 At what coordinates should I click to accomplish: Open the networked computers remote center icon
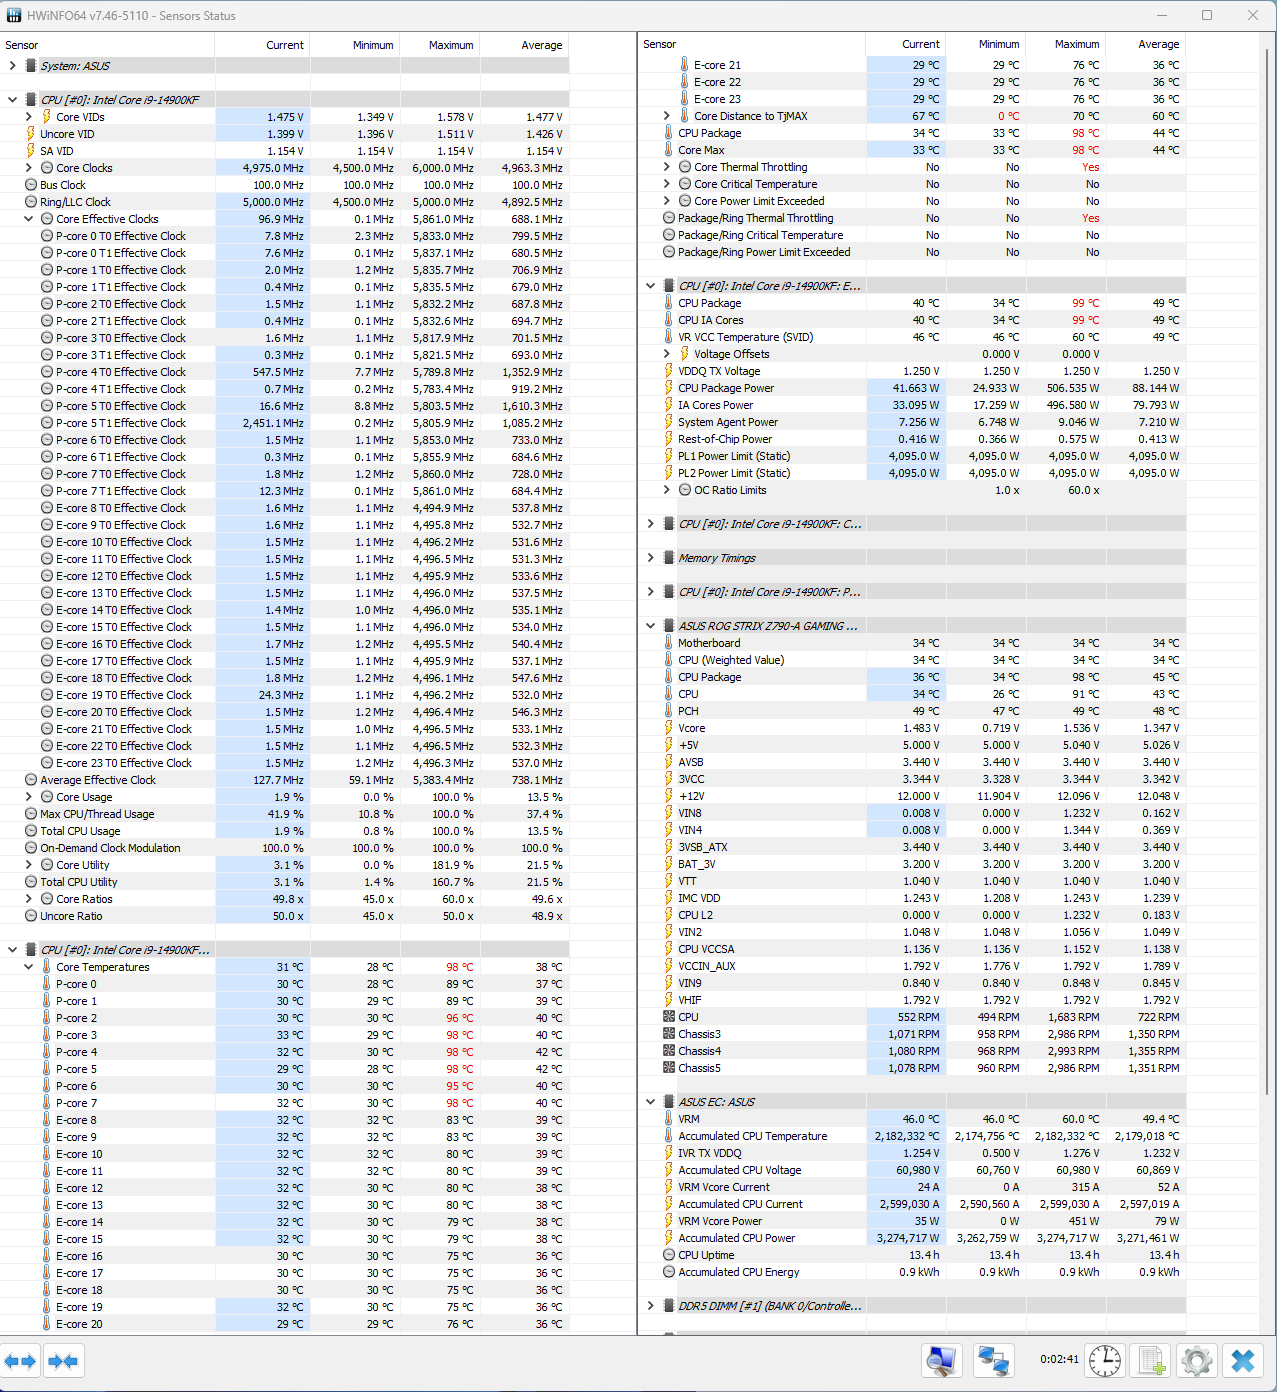993,1361
